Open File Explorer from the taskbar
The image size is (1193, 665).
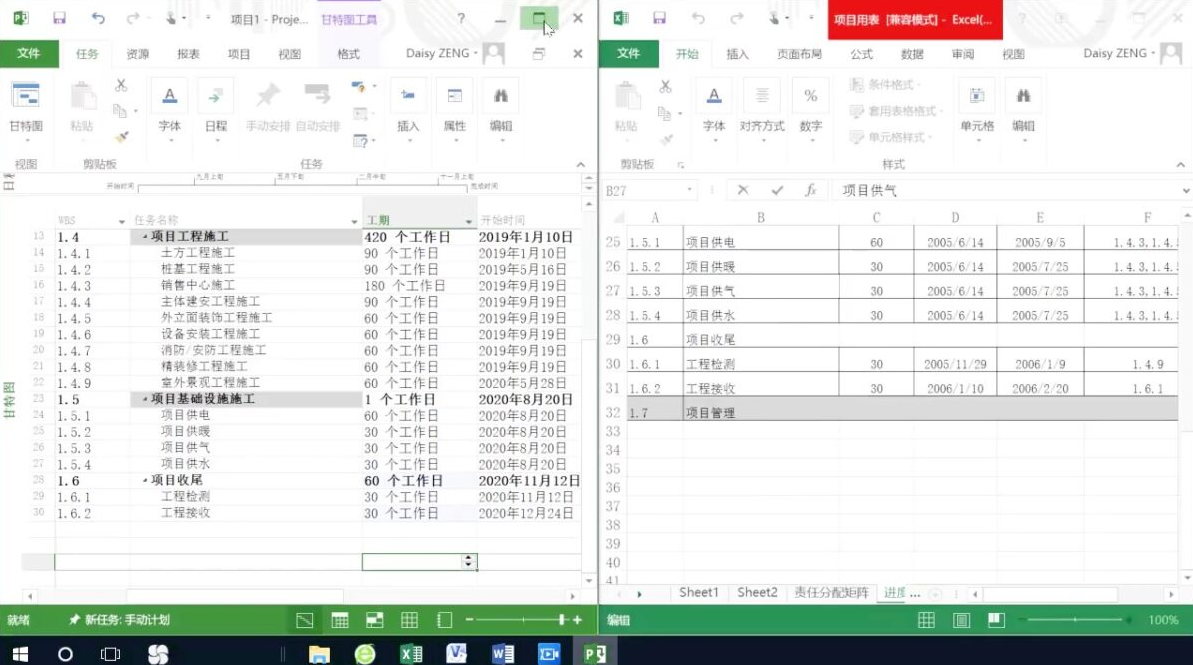click(319, 654)
